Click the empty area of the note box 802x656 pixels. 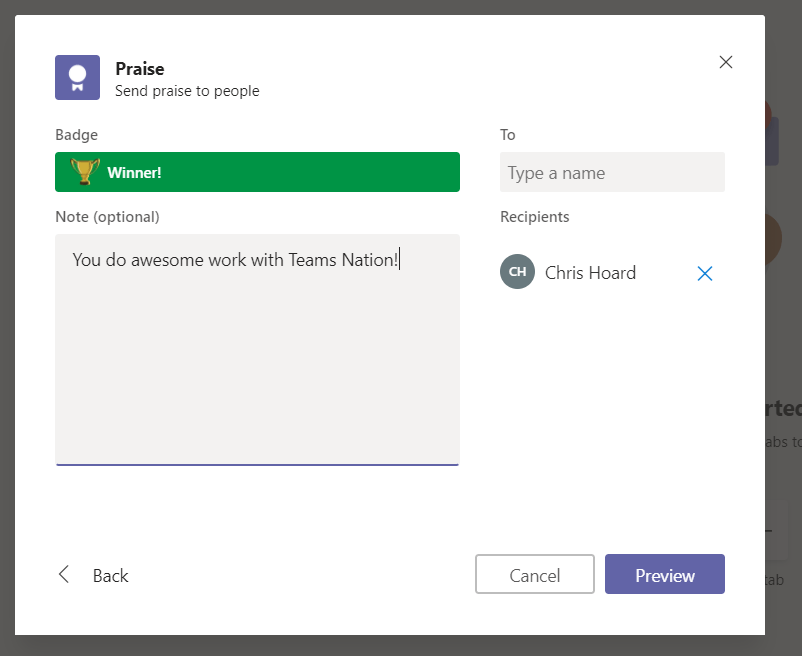coord(257,380)
